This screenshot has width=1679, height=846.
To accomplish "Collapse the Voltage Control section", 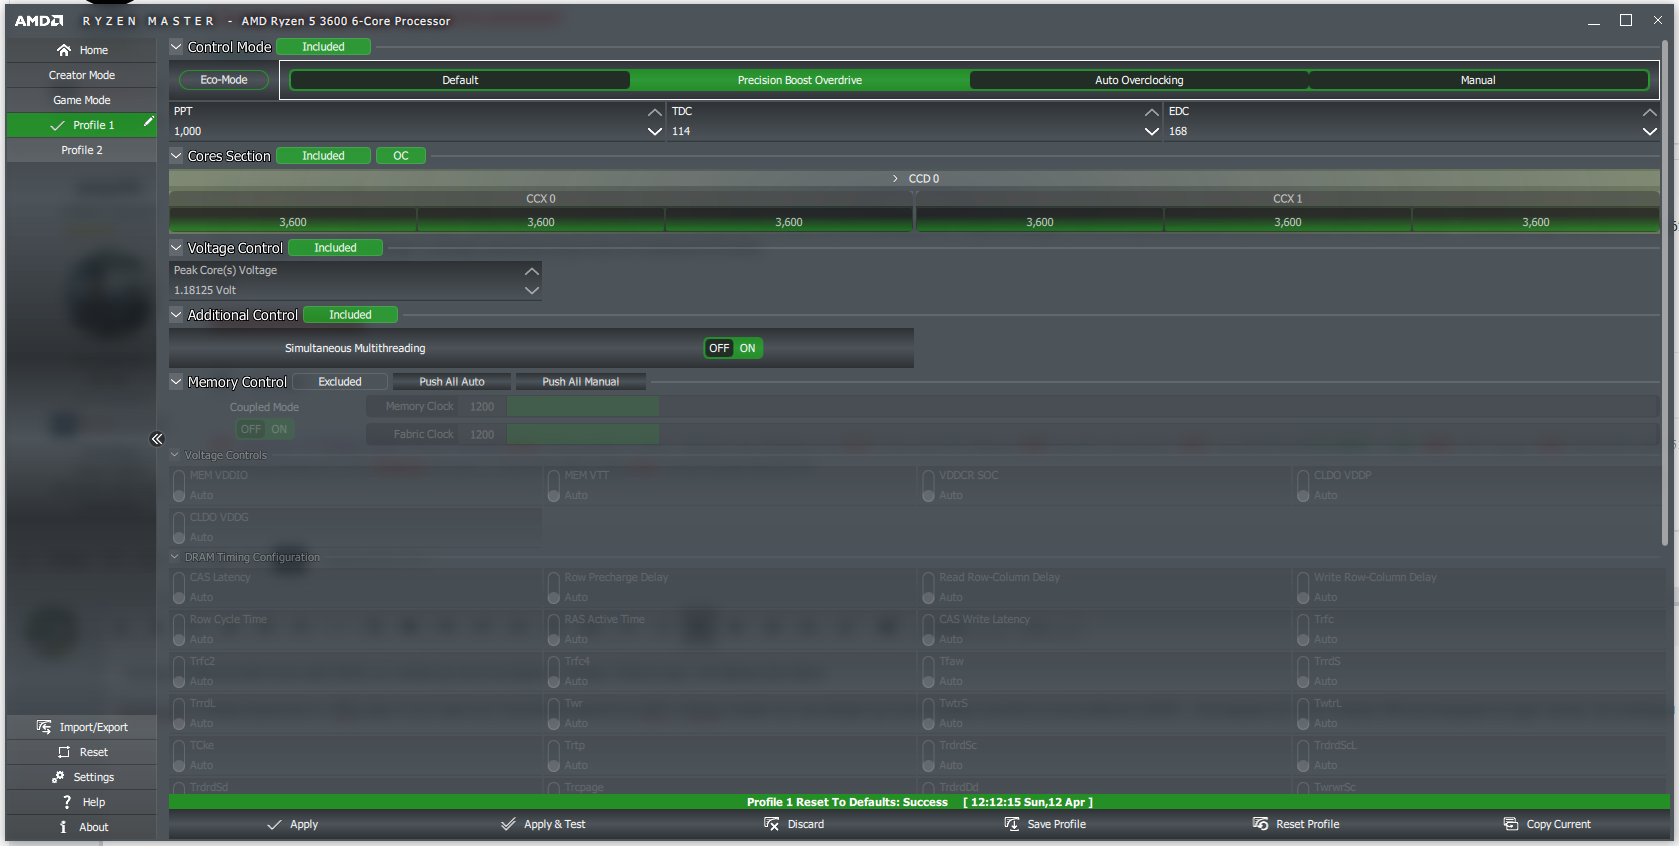I will pos(177,247).
